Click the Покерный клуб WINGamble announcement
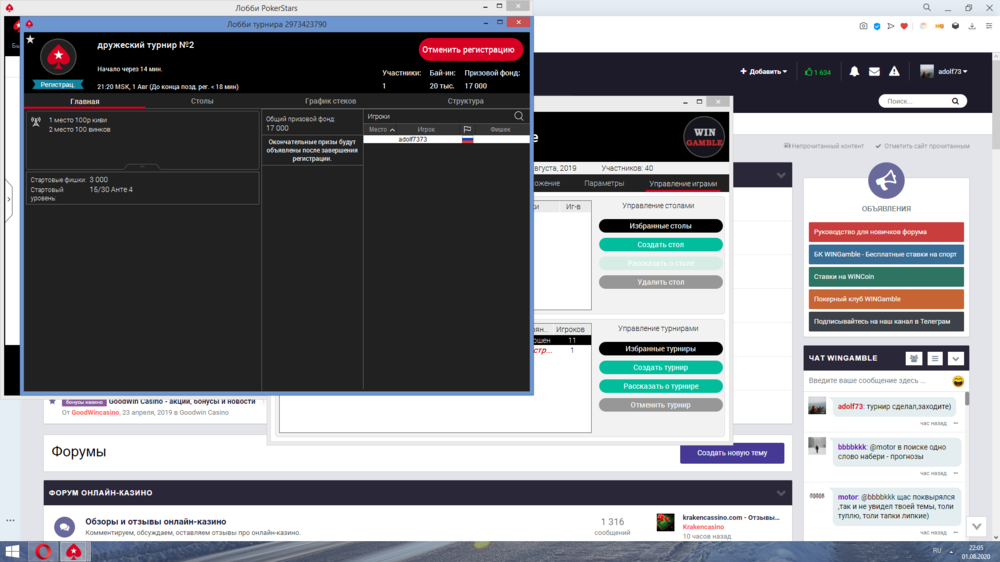The height and width of the screenshot is (562, 1000). click(x=886, y=299)
